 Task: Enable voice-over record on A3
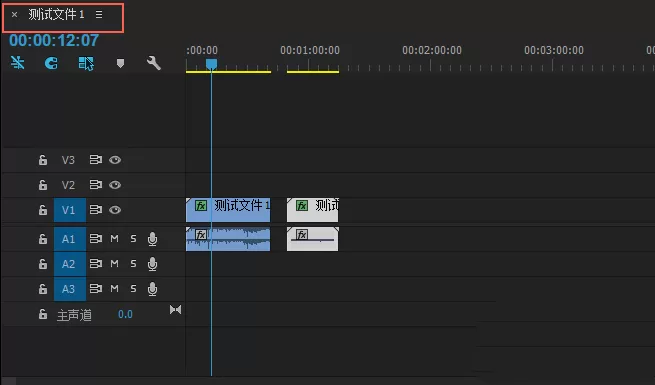(152, 289)
